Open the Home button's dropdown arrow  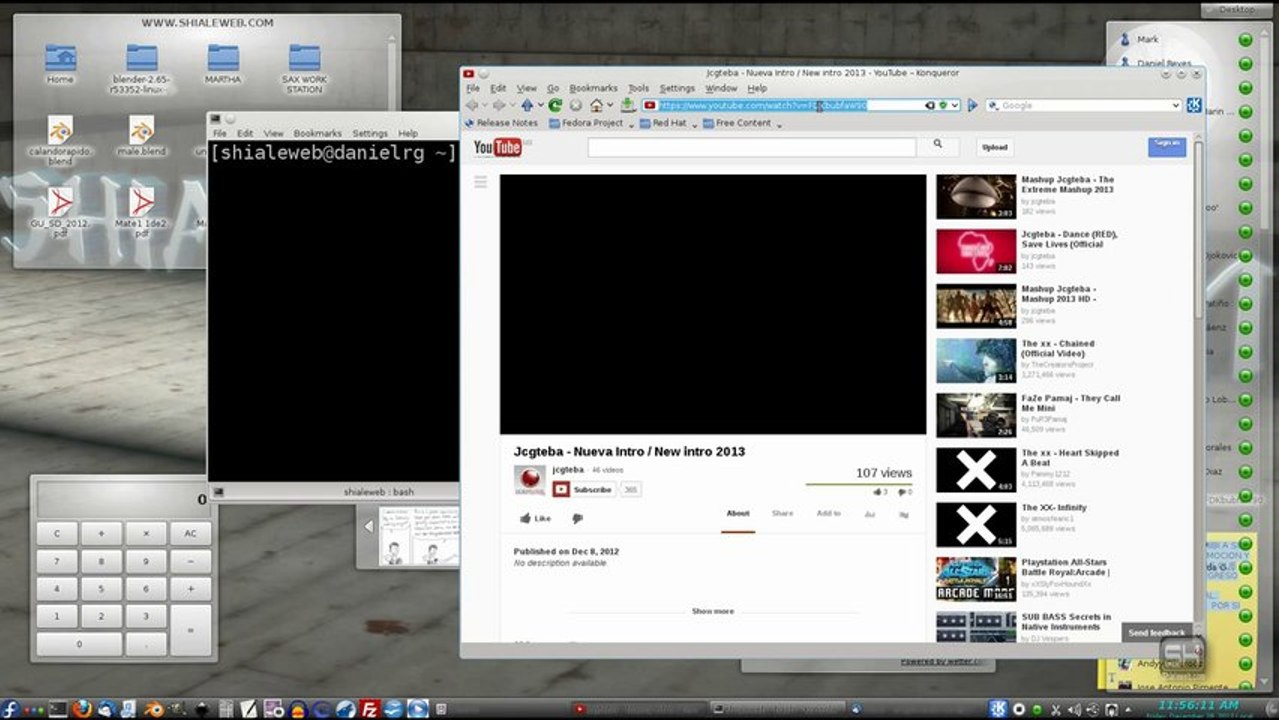(609, 105)
